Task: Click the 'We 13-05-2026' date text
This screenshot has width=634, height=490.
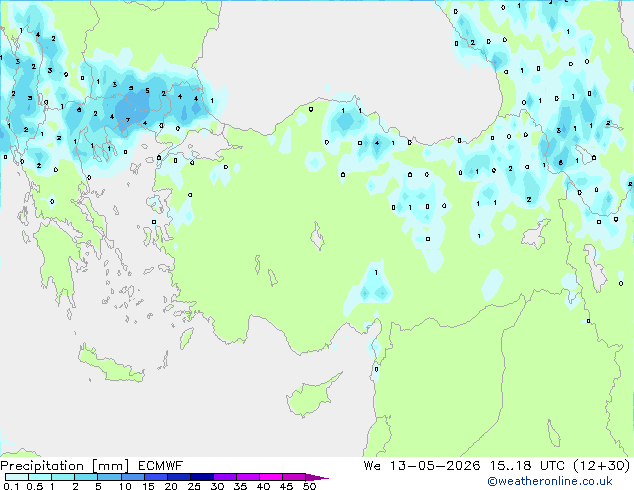Action: coord(422,466)
